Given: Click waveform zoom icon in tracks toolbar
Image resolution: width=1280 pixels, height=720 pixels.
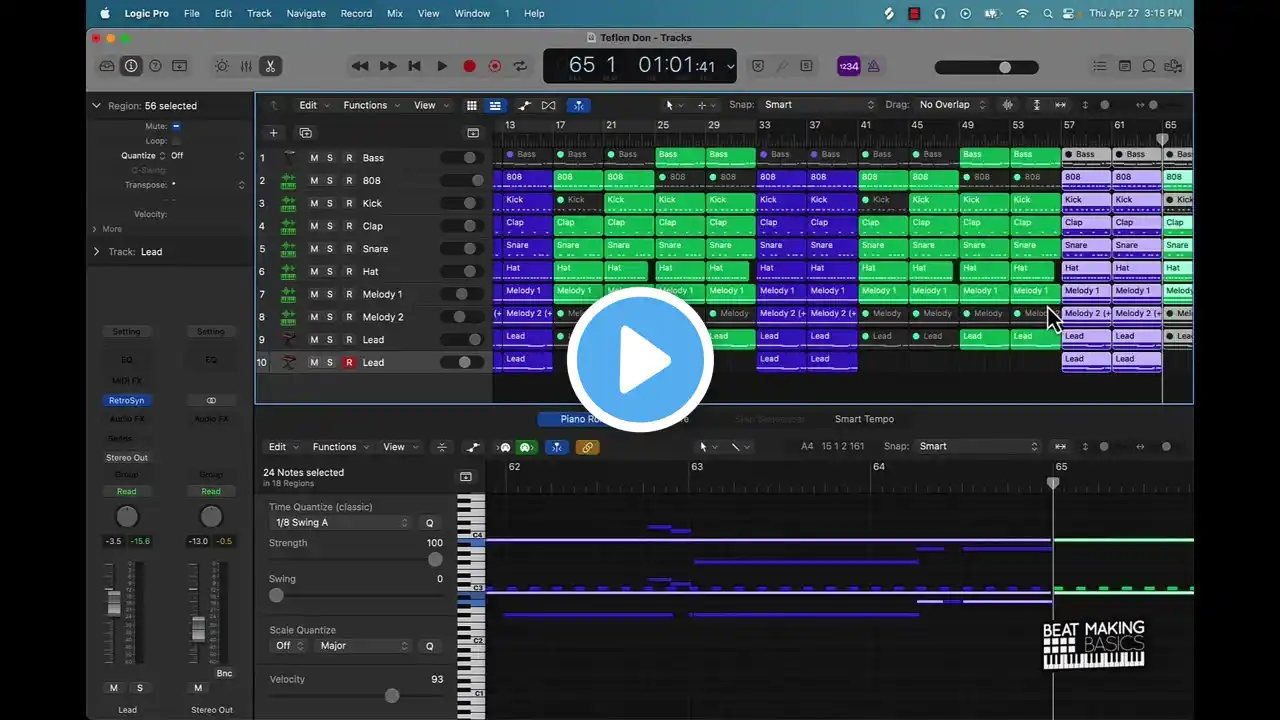Looking at the screenshot, I should 1007,105.
